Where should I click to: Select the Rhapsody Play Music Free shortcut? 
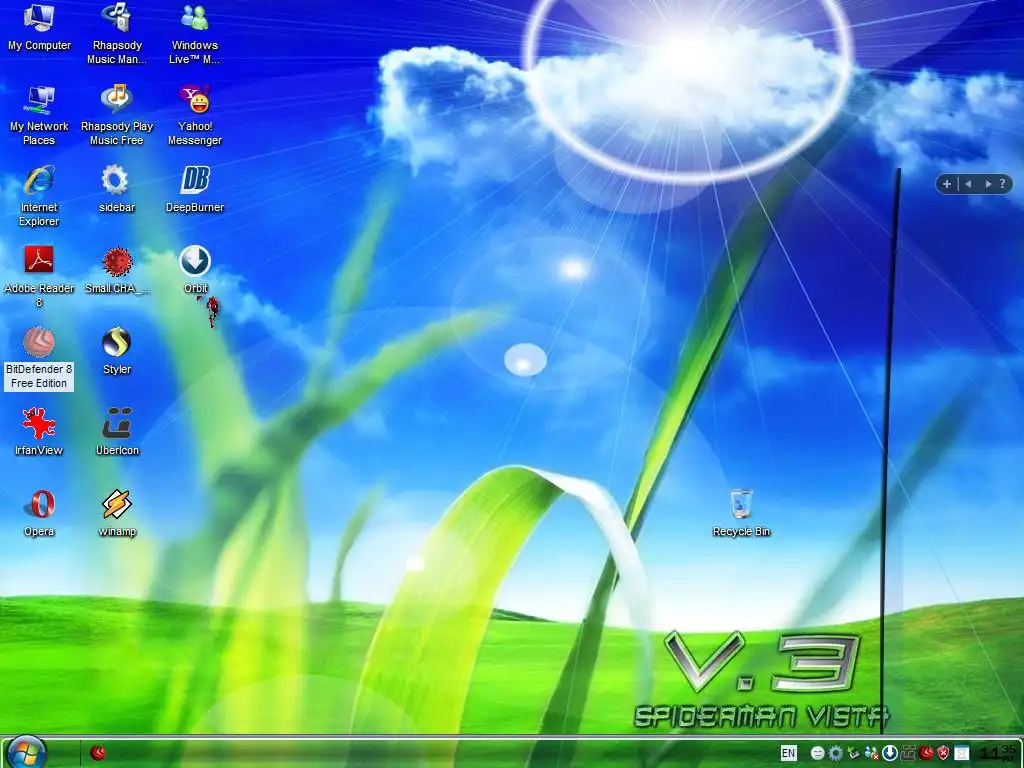click(117, 115)
